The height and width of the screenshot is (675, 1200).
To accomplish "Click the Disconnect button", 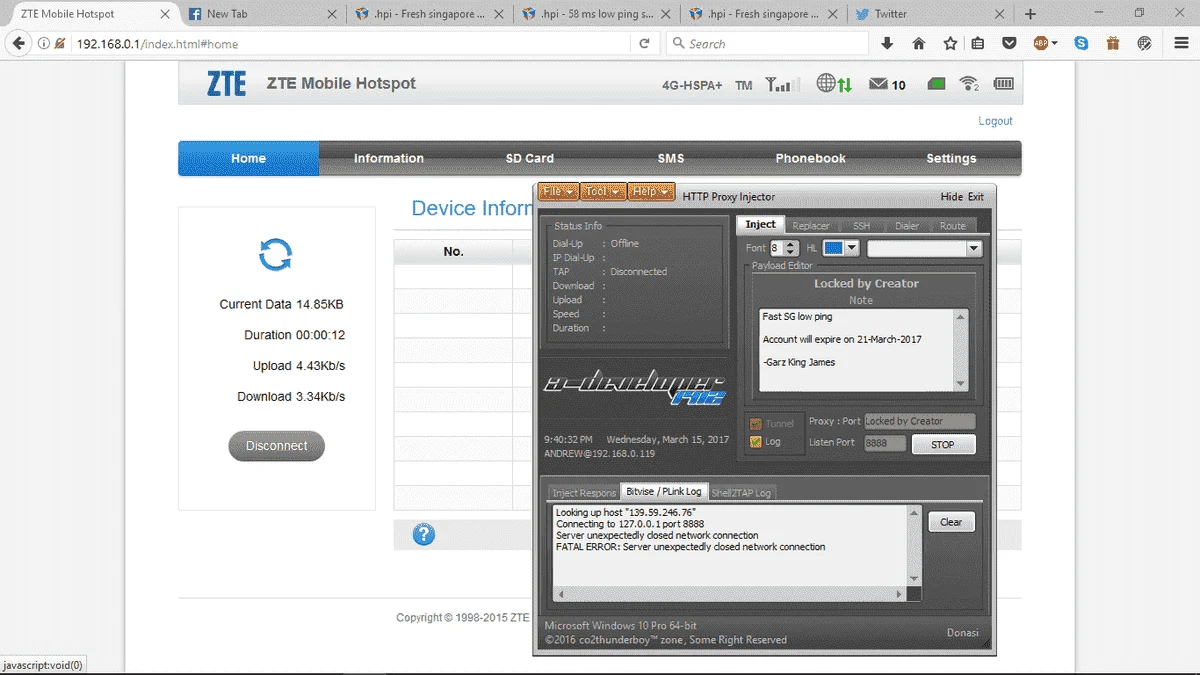I will pyautogui.click(x=277, y=446).
